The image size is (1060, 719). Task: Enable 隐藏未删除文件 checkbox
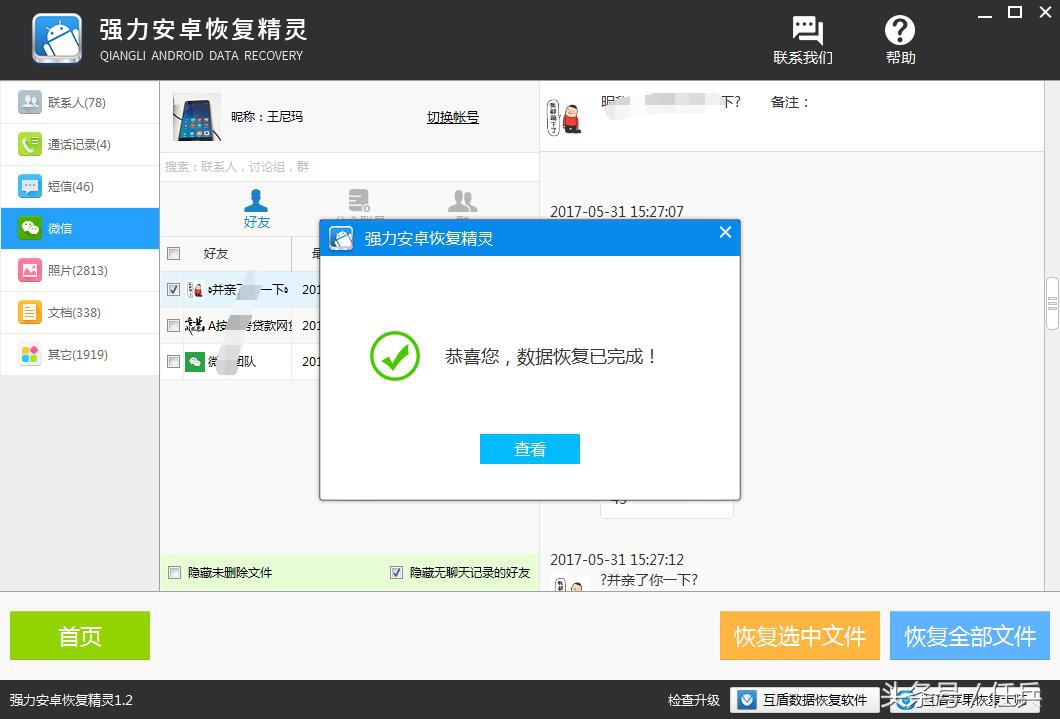pyautogui.click(x=173, y=571)
